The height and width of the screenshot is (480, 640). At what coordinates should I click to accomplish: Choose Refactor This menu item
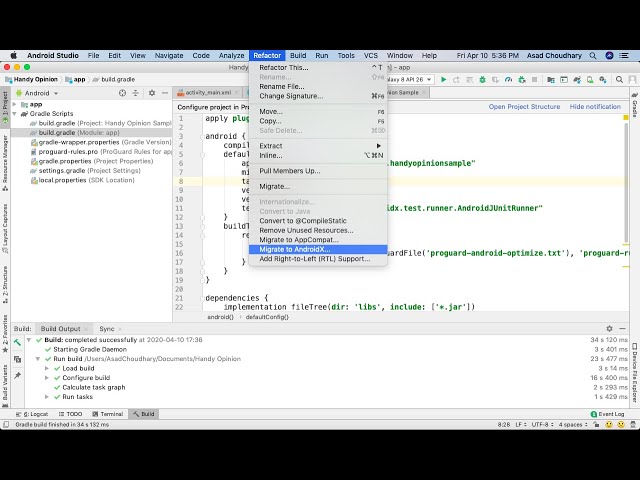[318, 68]
